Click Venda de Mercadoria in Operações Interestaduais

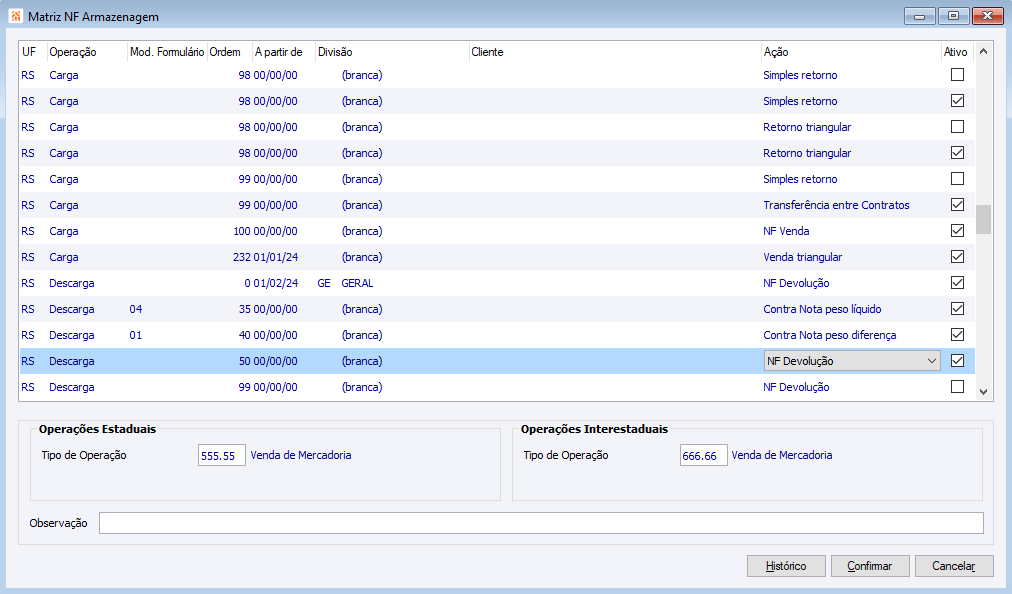coord(782,455)
